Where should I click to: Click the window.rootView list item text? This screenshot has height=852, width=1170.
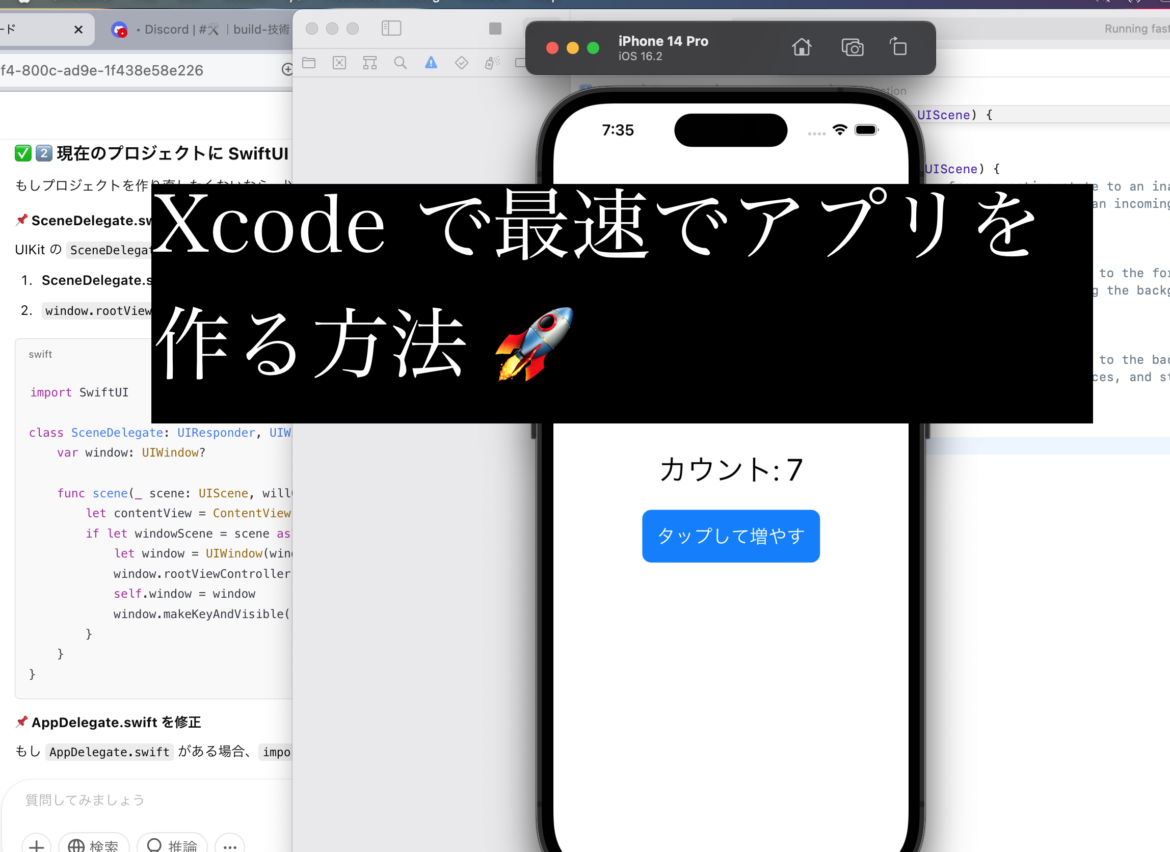97,311
